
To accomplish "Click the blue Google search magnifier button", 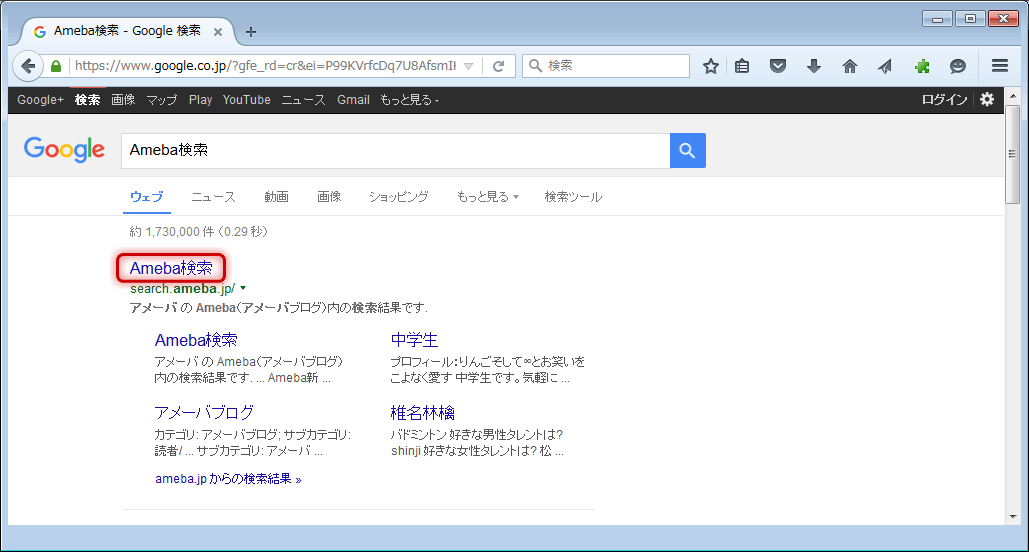I will (688, 150).
